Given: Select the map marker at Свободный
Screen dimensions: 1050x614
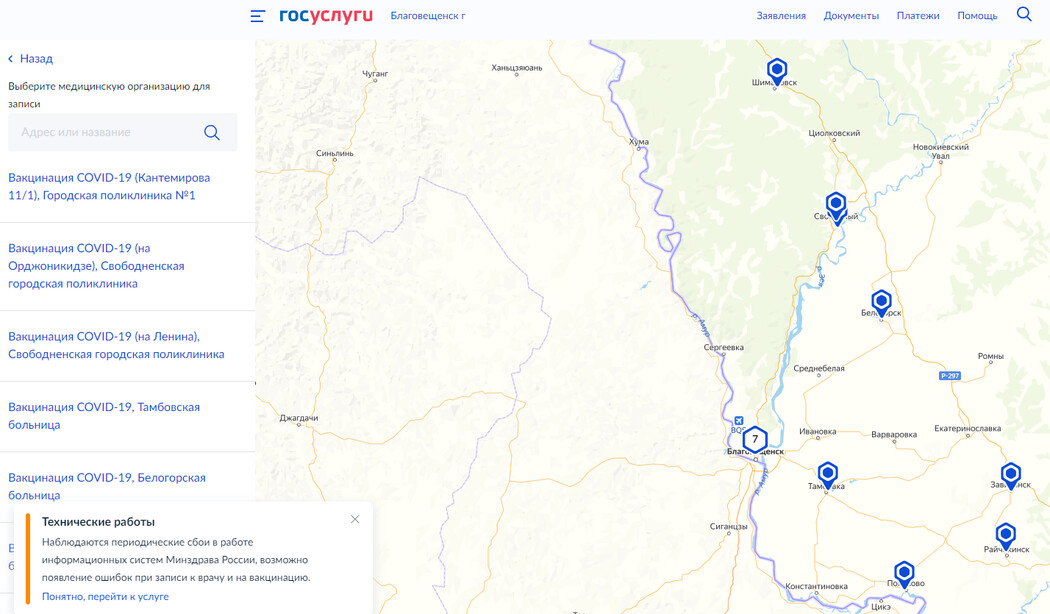Looking at the screenshot, I should pyautogui.click(x=836, y=206).
